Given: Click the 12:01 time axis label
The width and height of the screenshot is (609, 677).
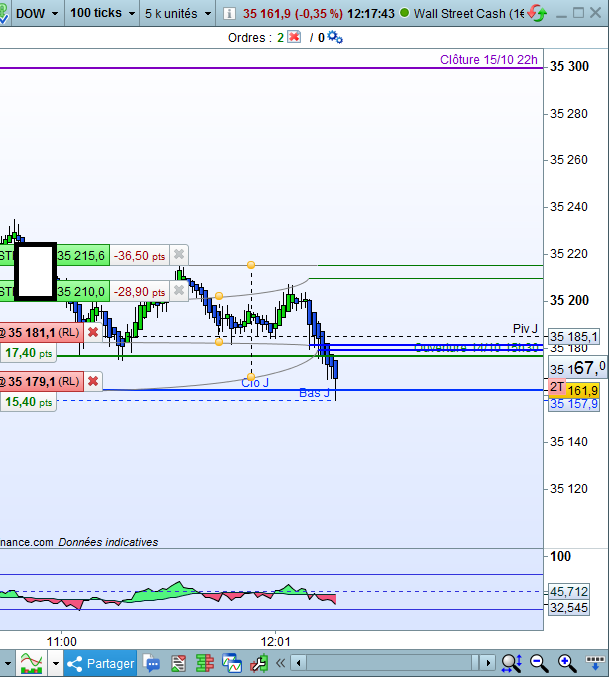Looking at the screenshot, I should click(x=275, y=641).
